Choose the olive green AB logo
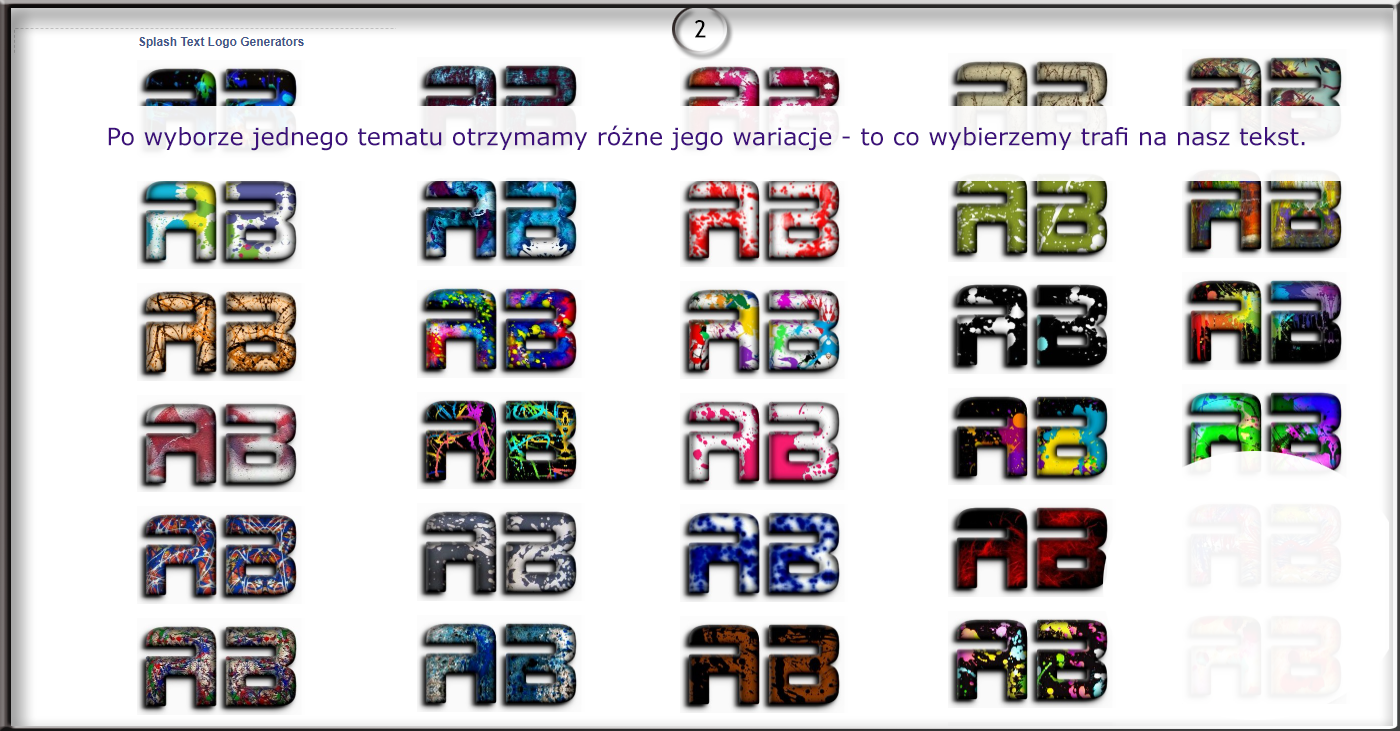1400x731 pixels. (x=1030, y=219)
